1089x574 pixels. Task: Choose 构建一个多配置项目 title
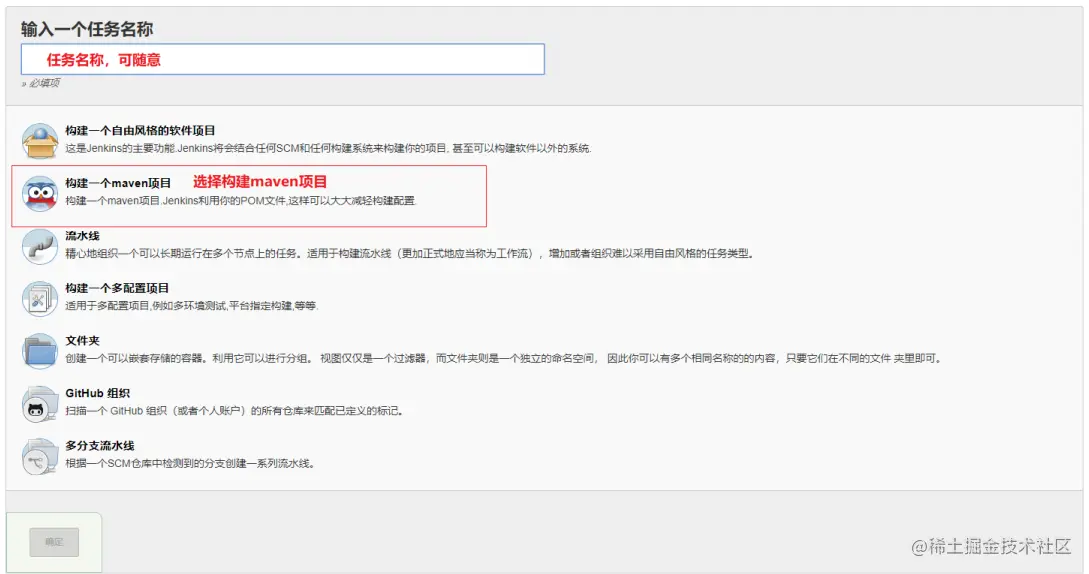pos(117,288)
